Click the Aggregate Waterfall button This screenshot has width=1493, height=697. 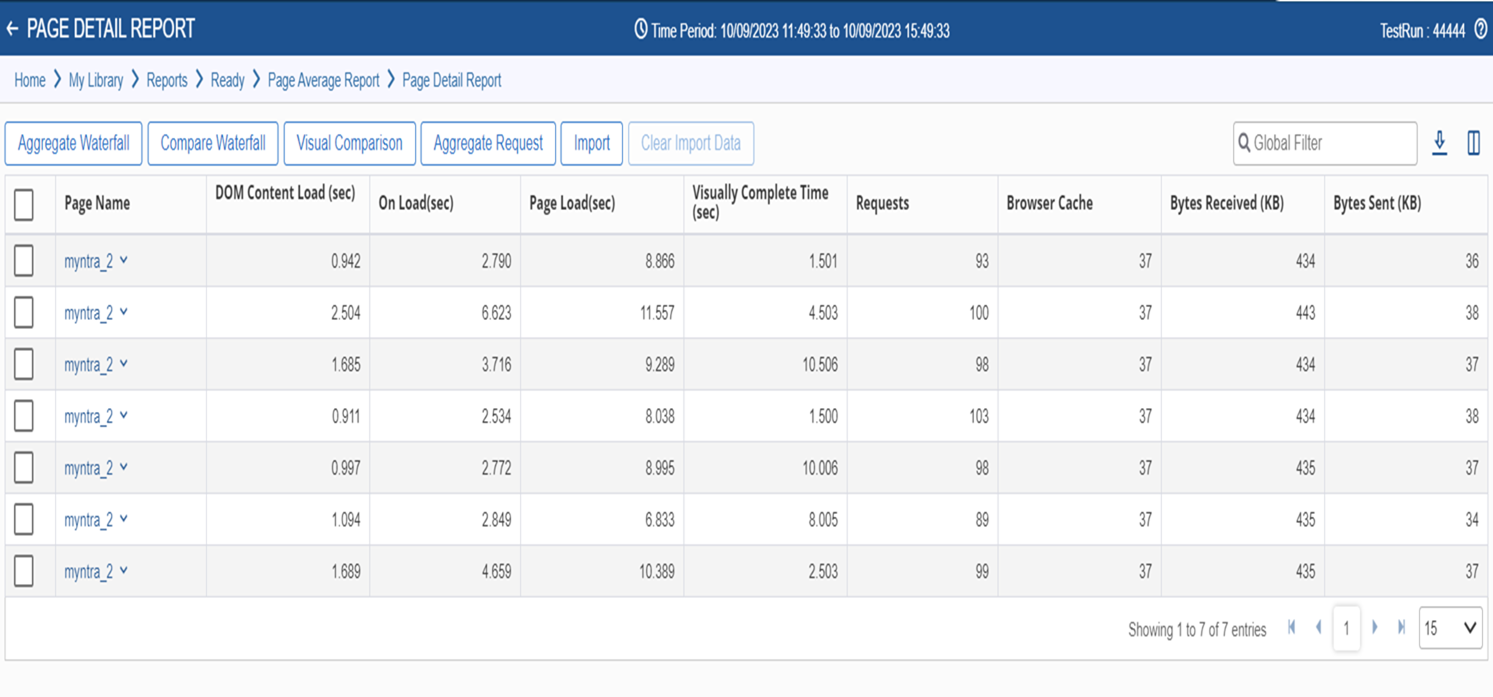pyautogui.click(x=74, y=143)
